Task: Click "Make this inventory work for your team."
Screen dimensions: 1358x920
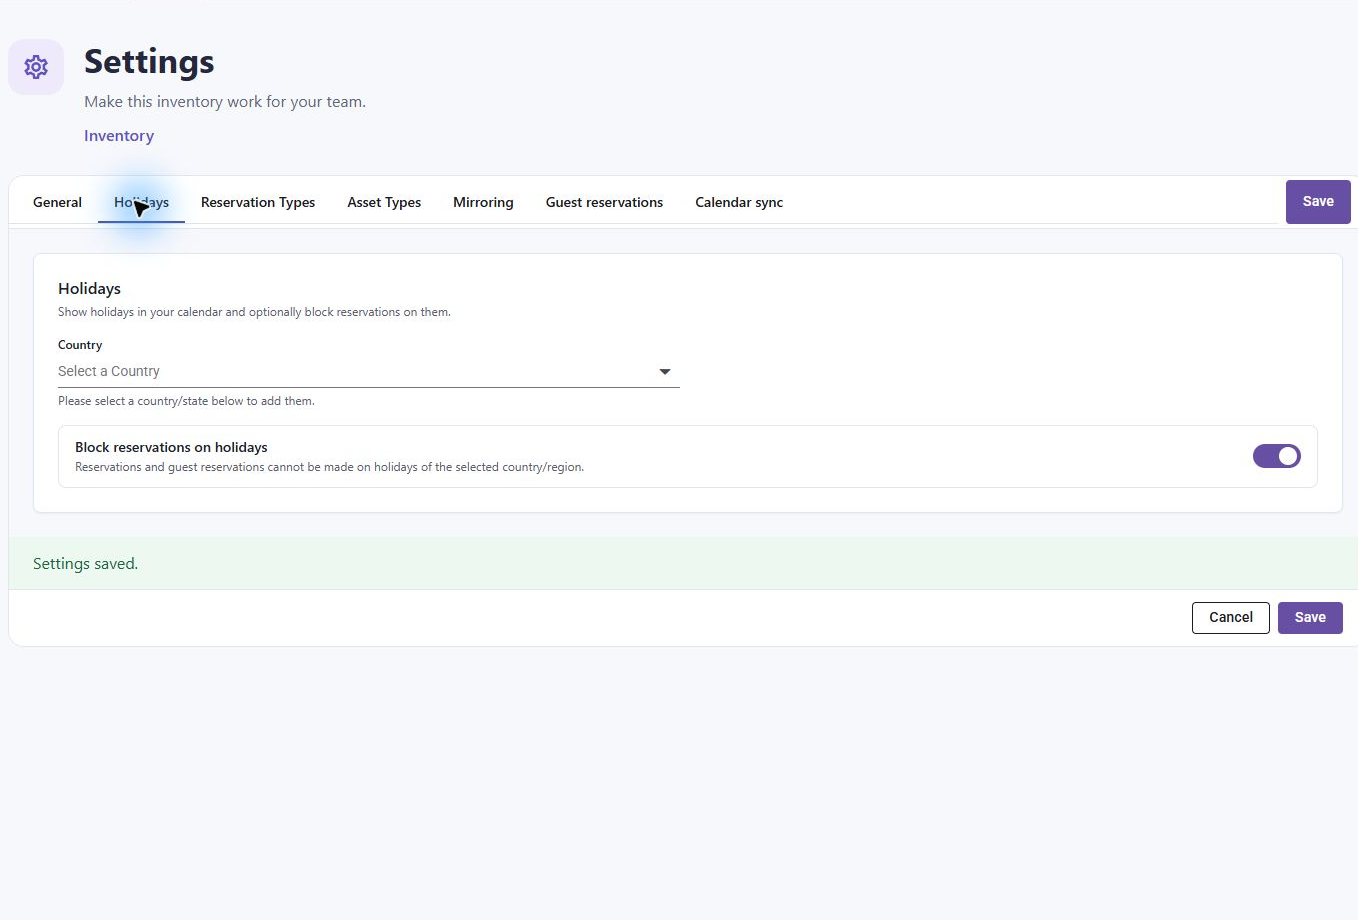Action: tap(225, 101)
